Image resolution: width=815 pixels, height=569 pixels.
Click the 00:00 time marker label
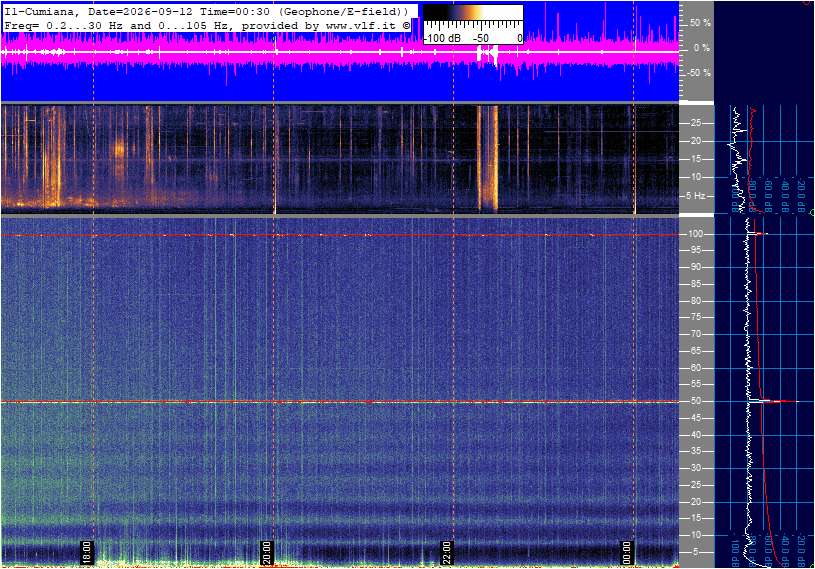(x=627, y=552)
